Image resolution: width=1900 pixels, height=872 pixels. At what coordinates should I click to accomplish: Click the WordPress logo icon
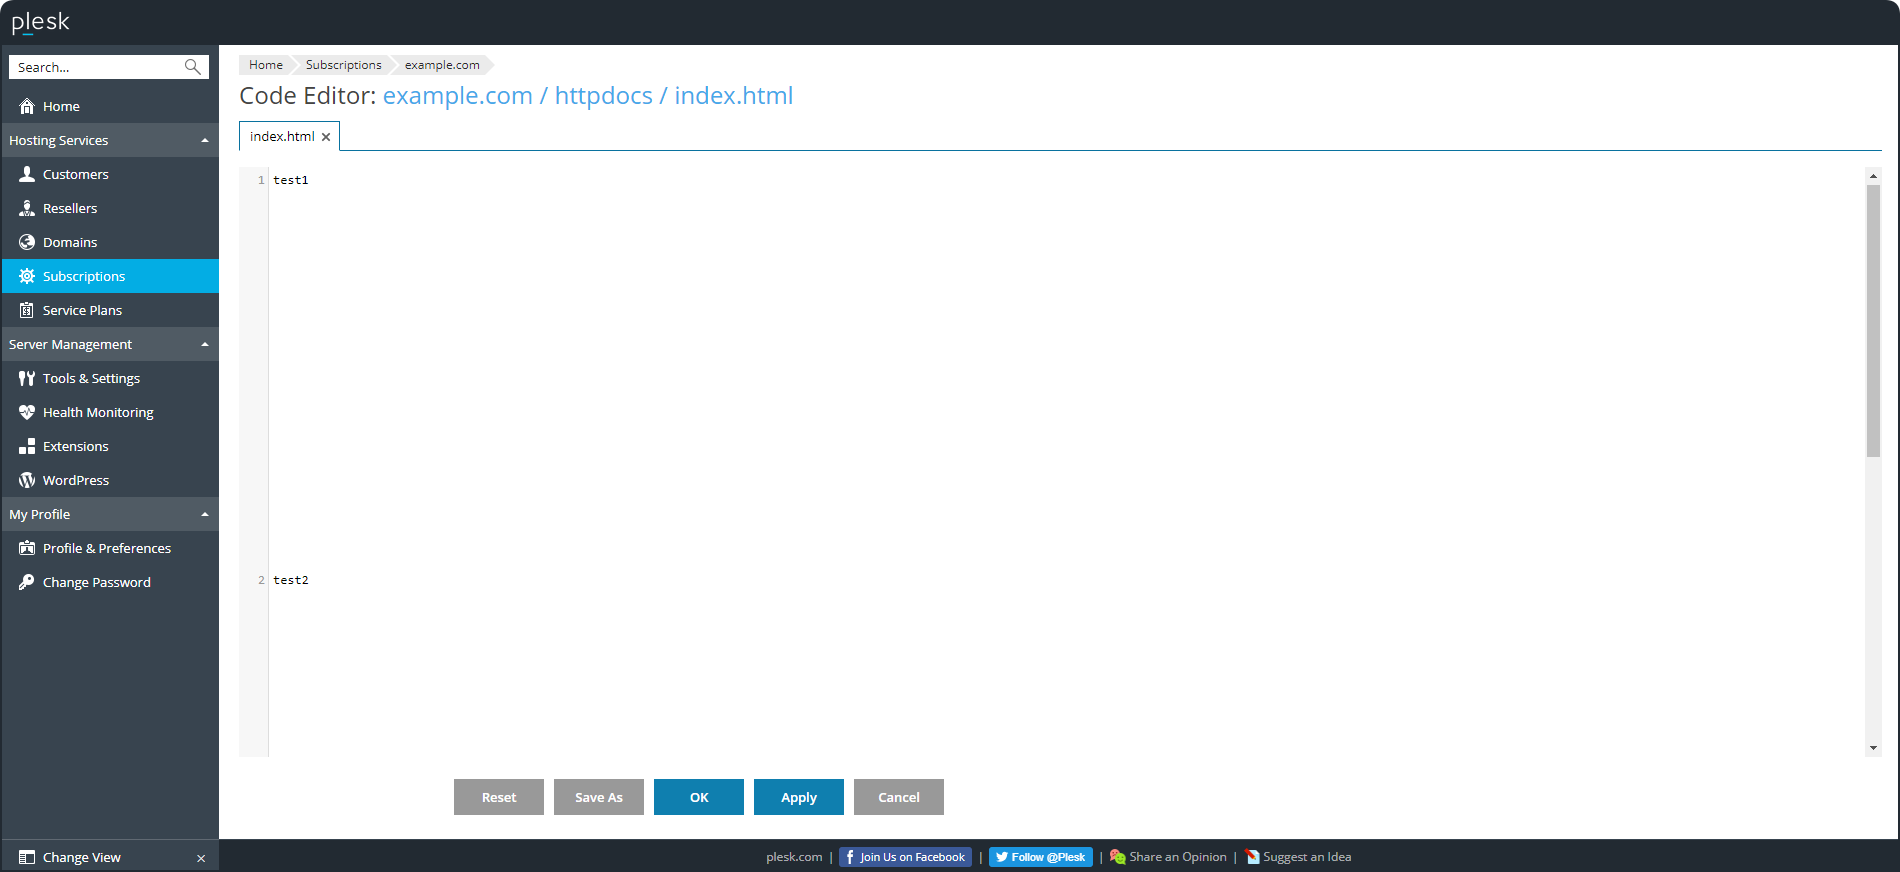(x=27, y=480)
